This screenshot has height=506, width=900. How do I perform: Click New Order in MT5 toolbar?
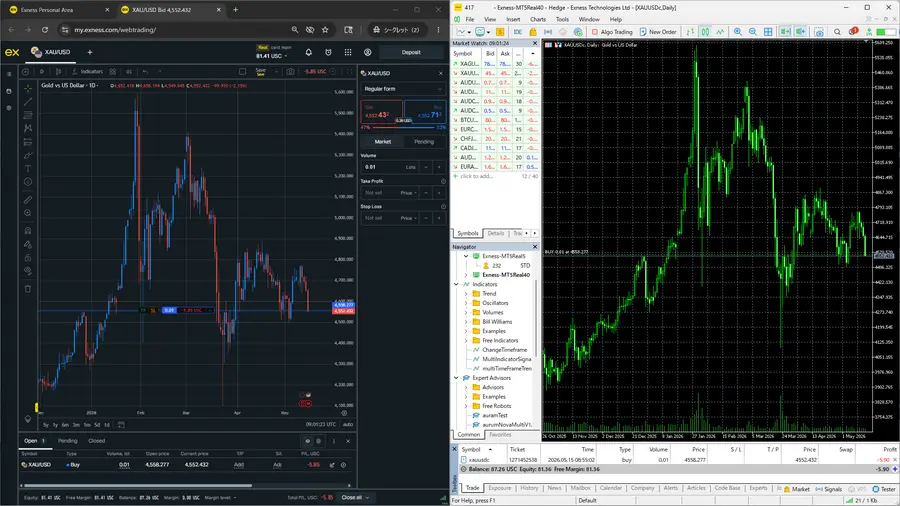click(x=658, y=32)
